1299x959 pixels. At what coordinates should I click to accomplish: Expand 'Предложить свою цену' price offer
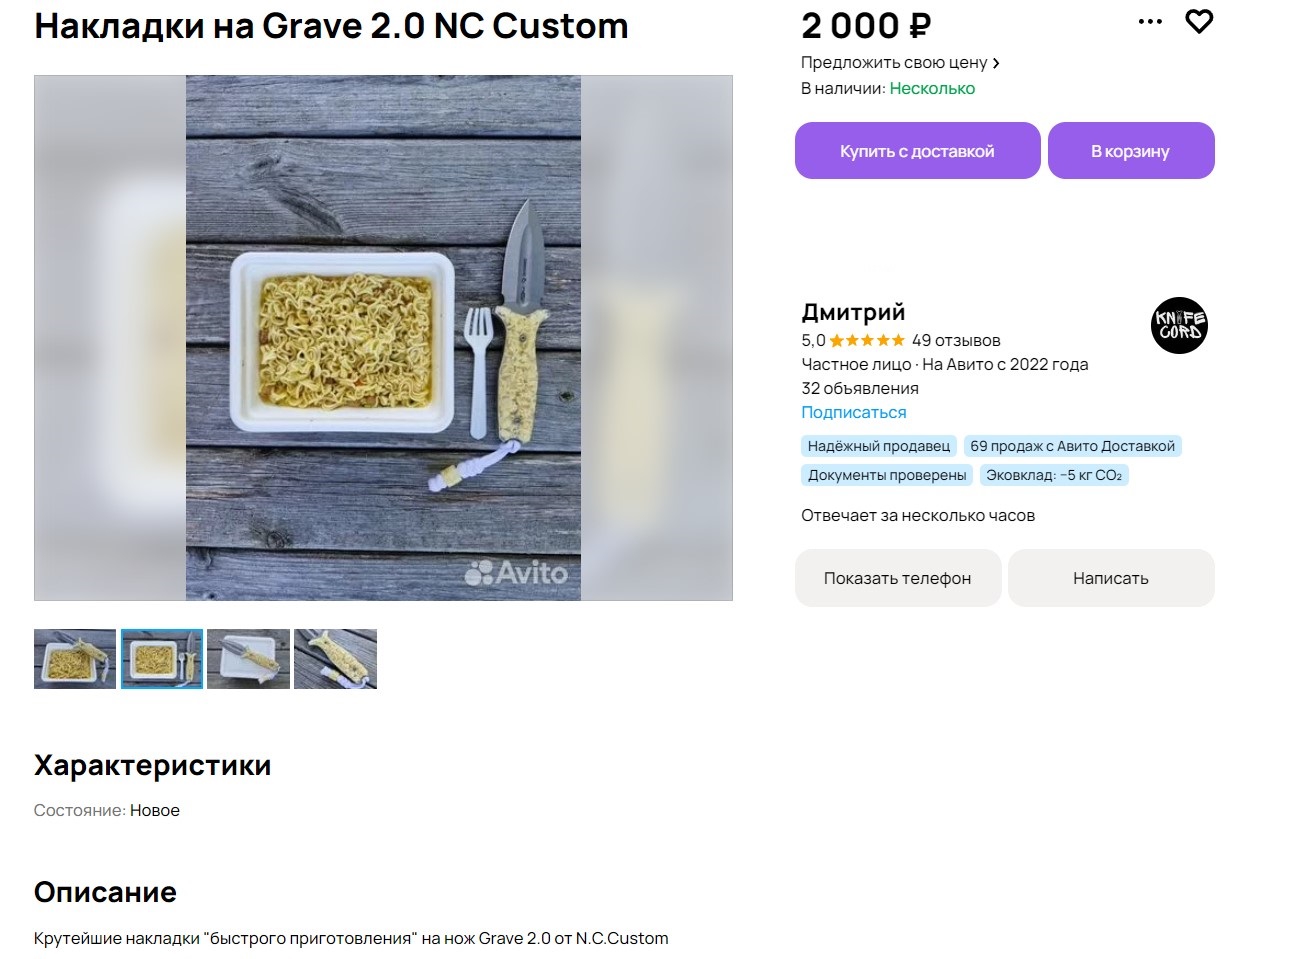tap(900, 63)
